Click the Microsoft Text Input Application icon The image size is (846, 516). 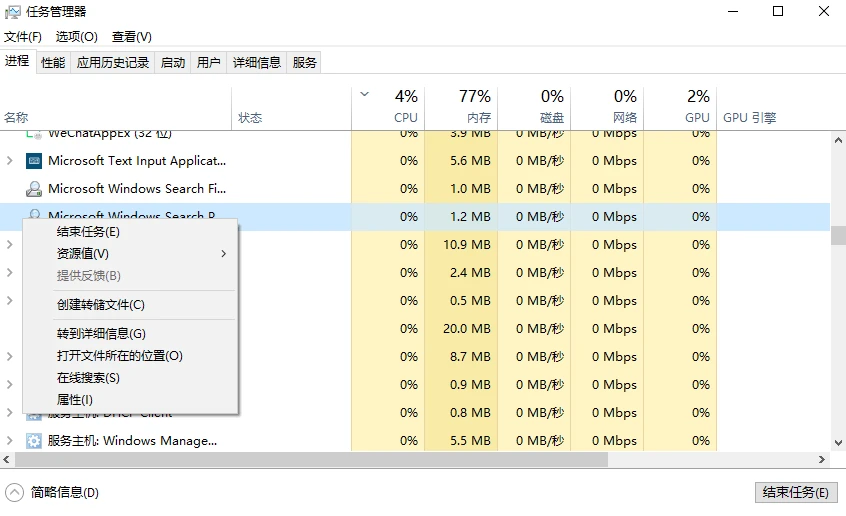coord(34,160)
